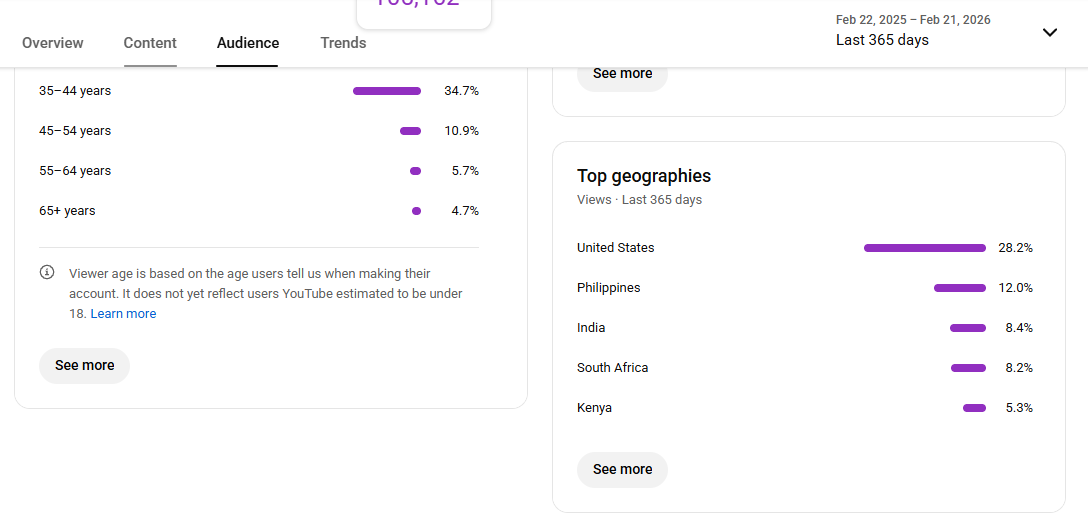Image resolution: width=1088 pixels, height=520 pixels.
Task: Go to the Trends tab
Action: (x=343, y=43)
